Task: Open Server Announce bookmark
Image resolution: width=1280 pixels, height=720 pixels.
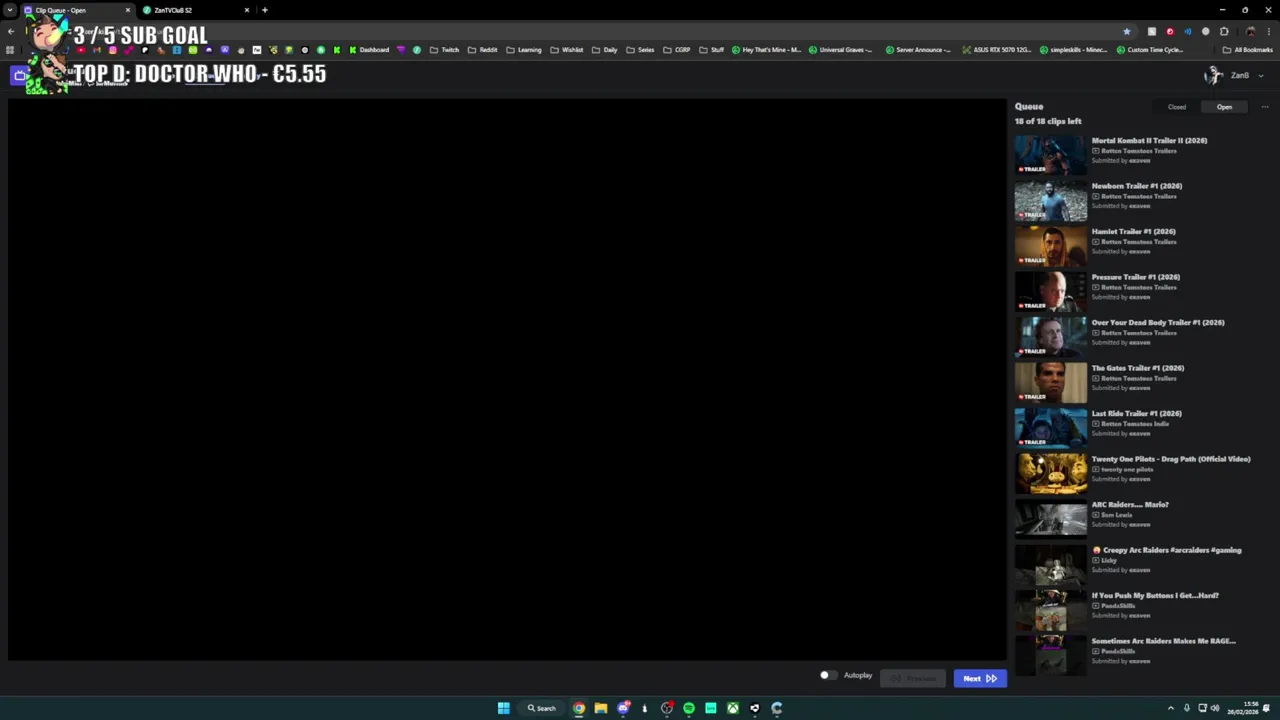Action: click(x=918, y=50)
